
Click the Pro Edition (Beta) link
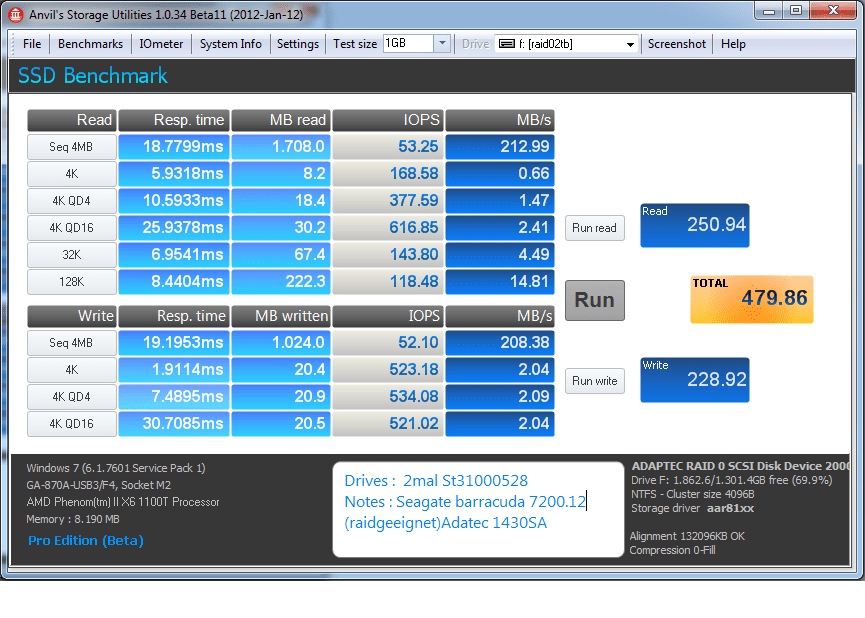pos(86,541)
